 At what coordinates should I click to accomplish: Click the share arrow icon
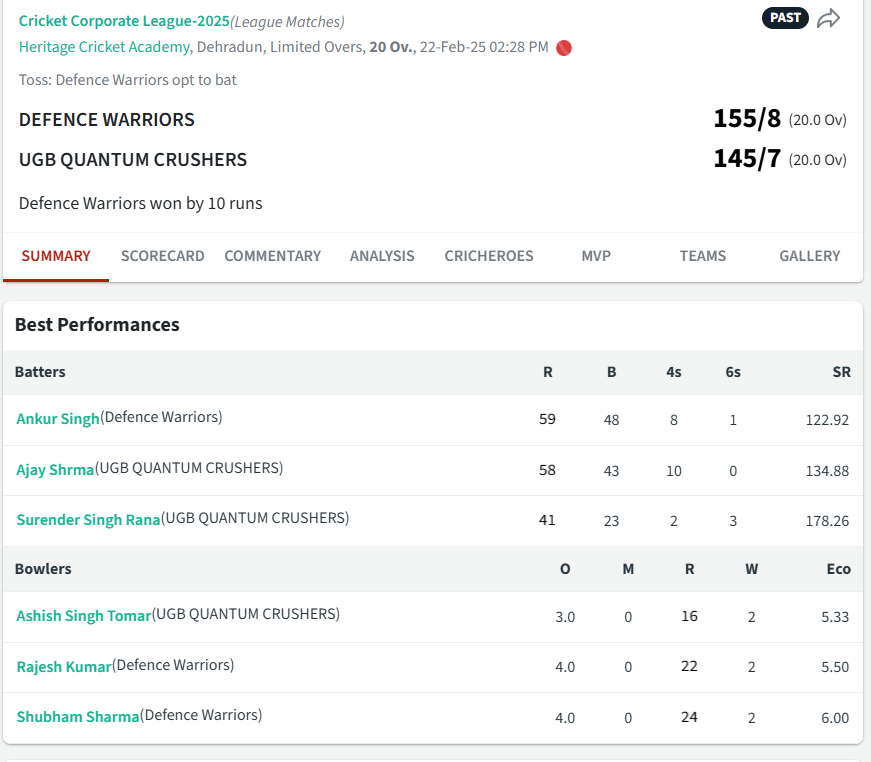tap(828, 18)
